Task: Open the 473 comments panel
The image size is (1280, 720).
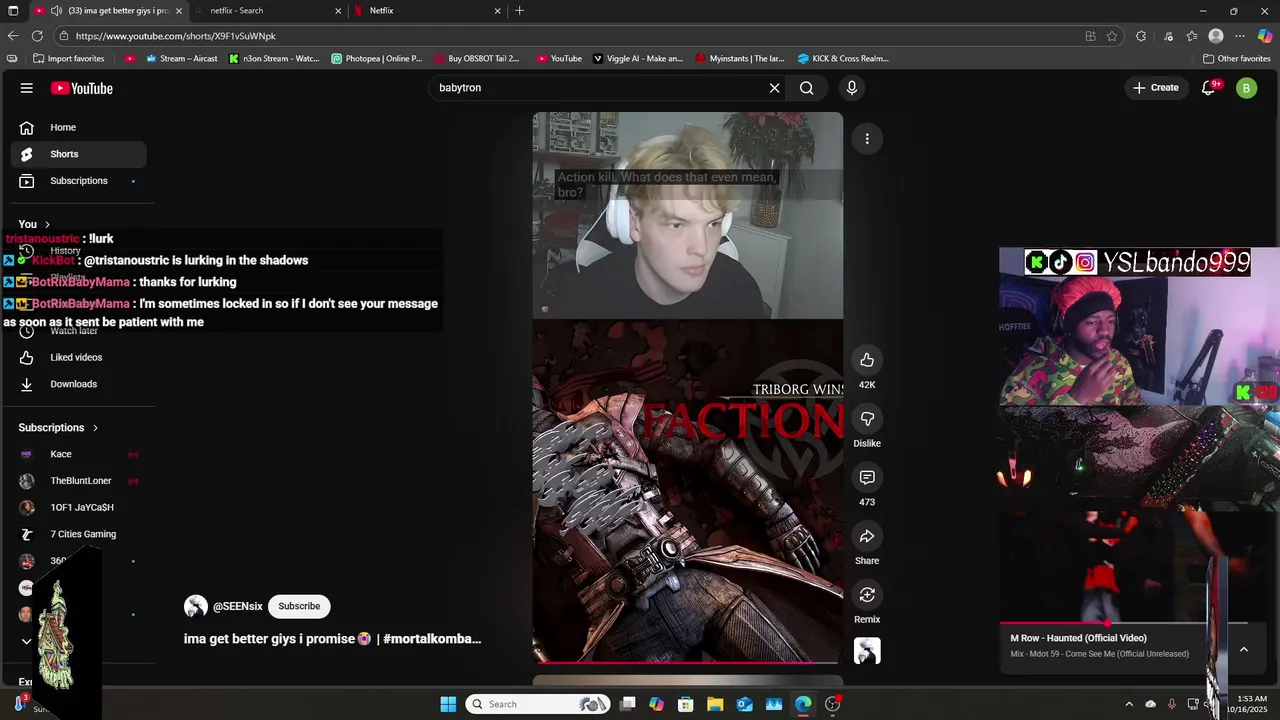Action: click(867, 478)
